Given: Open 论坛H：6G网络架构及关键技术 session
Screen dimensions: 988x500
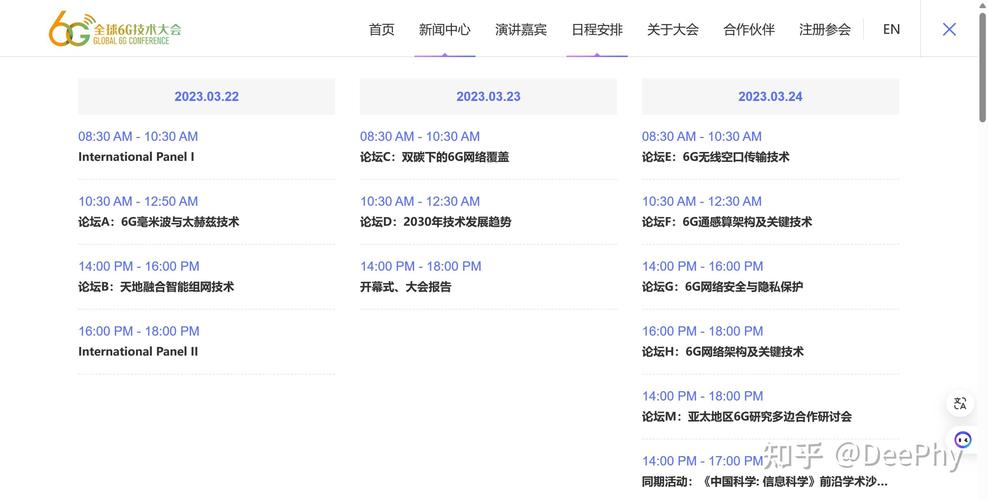Looking at the screenshot, I should pos(723,351).
